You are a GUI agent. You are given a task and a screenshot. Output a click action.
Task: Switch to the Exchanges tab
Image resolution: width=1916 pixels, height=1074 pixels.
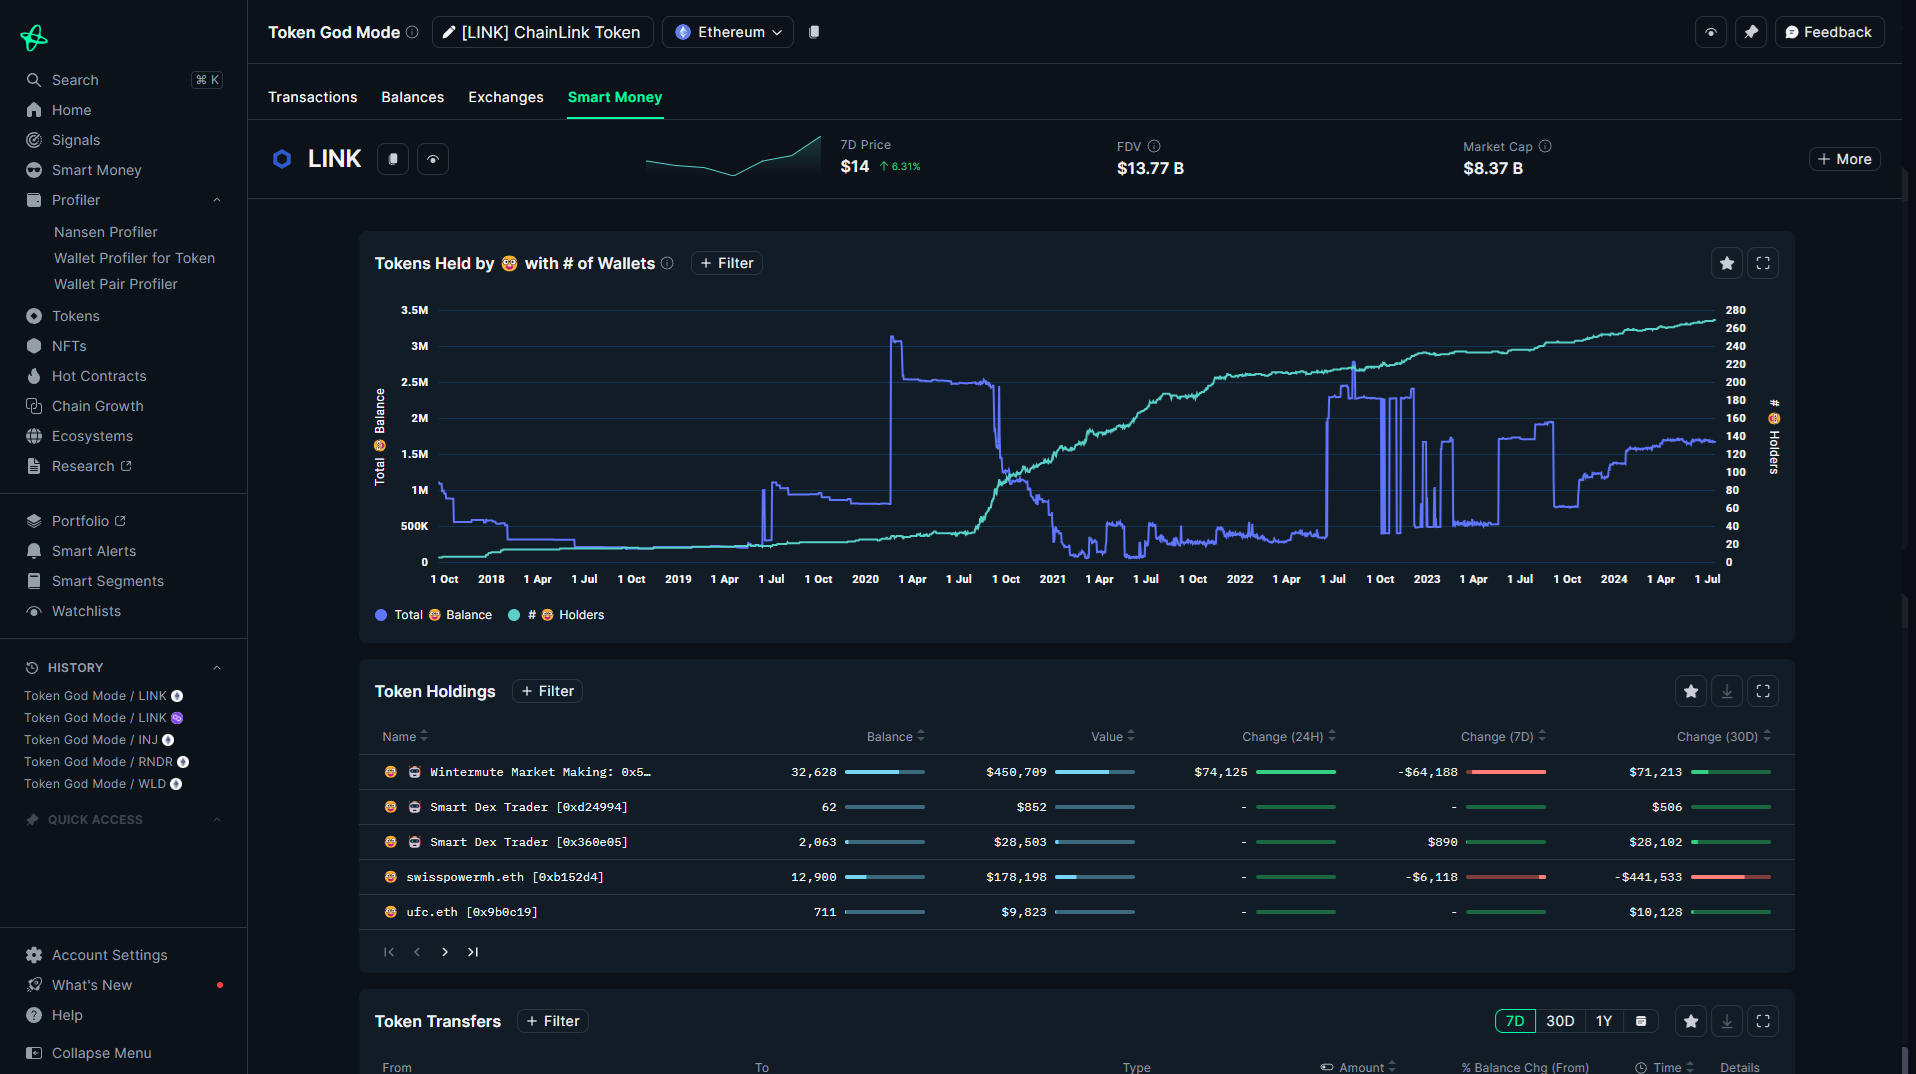coord(506,97)
